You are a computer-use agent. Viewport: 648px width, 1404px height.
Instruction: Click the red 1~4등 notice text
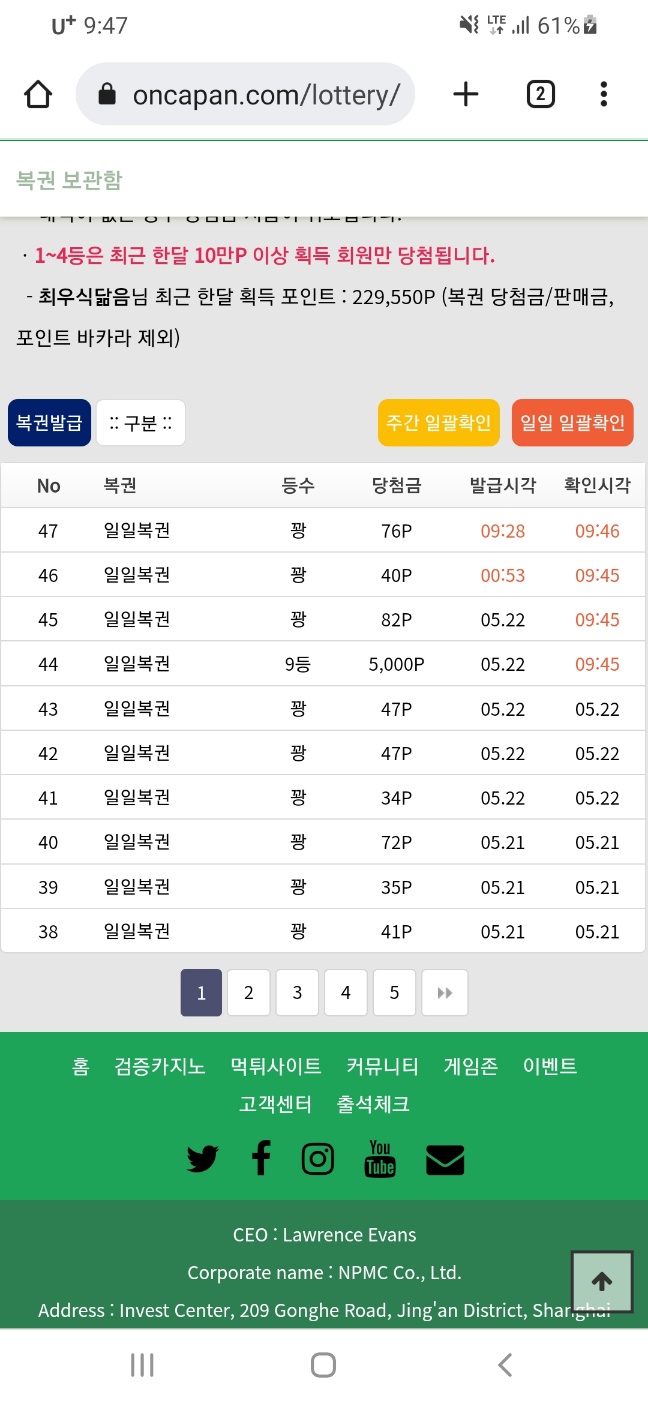[x=265, y=256]
